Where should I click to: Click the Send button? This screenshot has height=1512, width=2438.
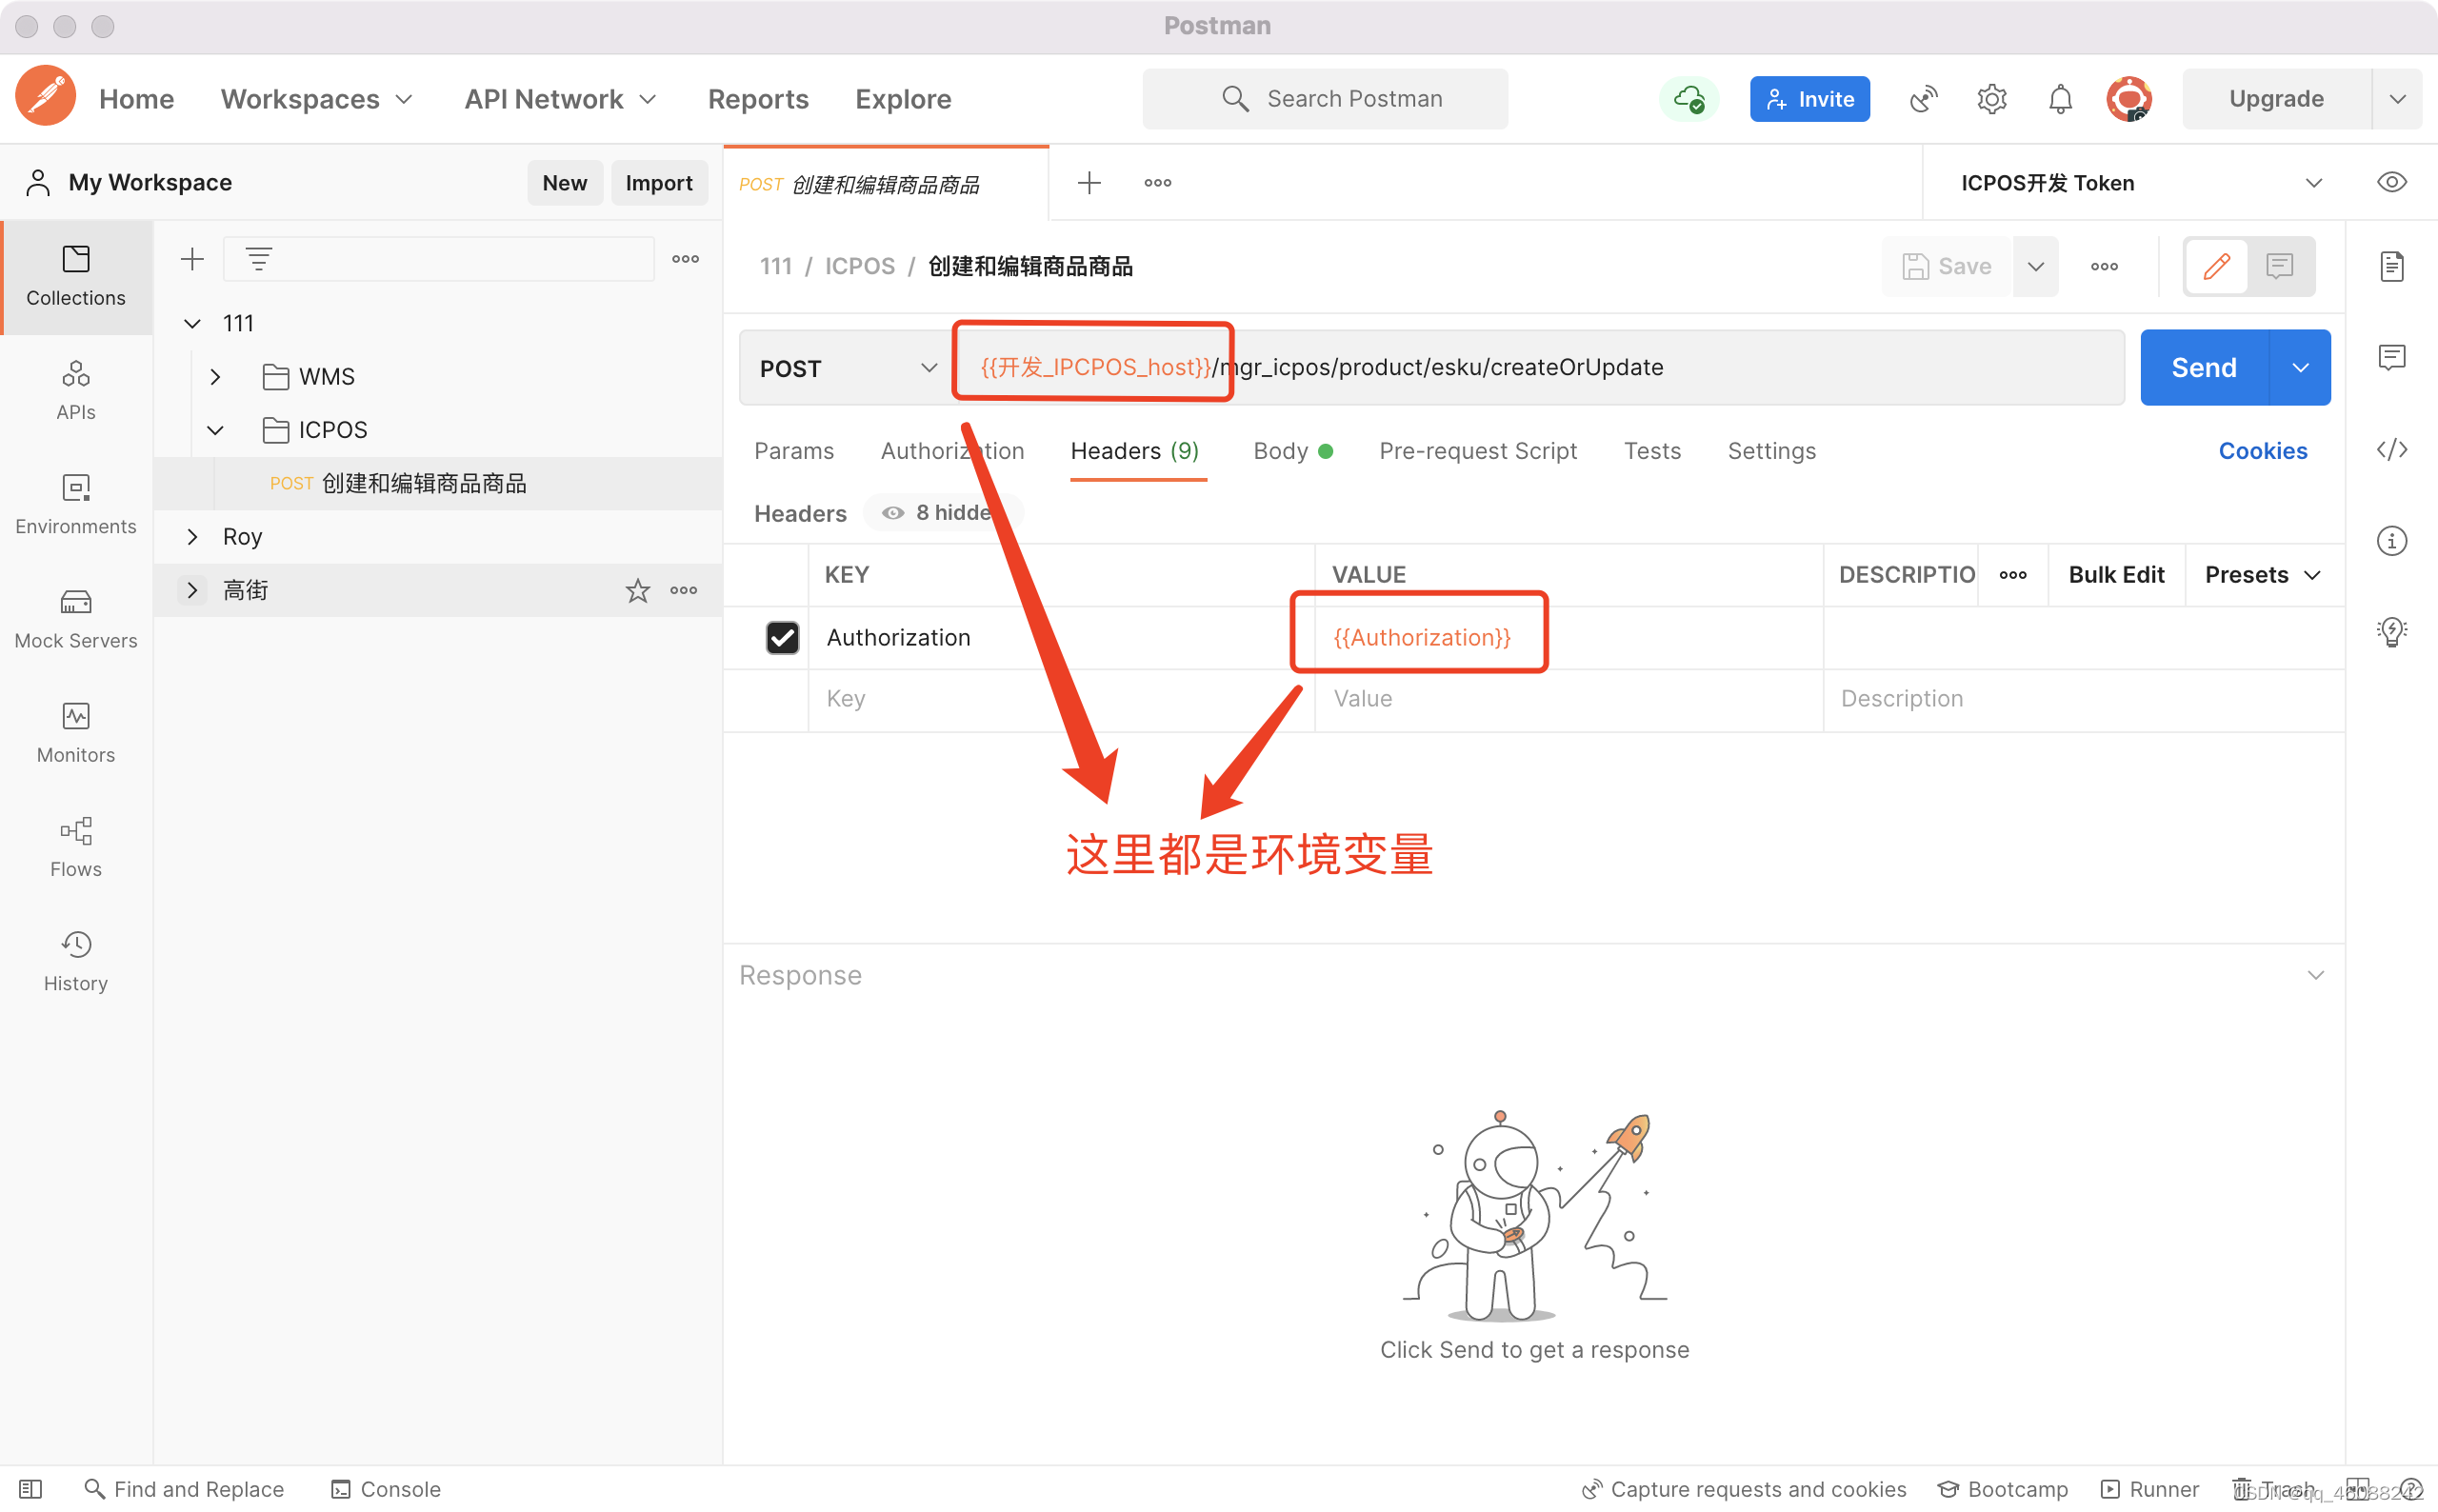point(2205,368)
